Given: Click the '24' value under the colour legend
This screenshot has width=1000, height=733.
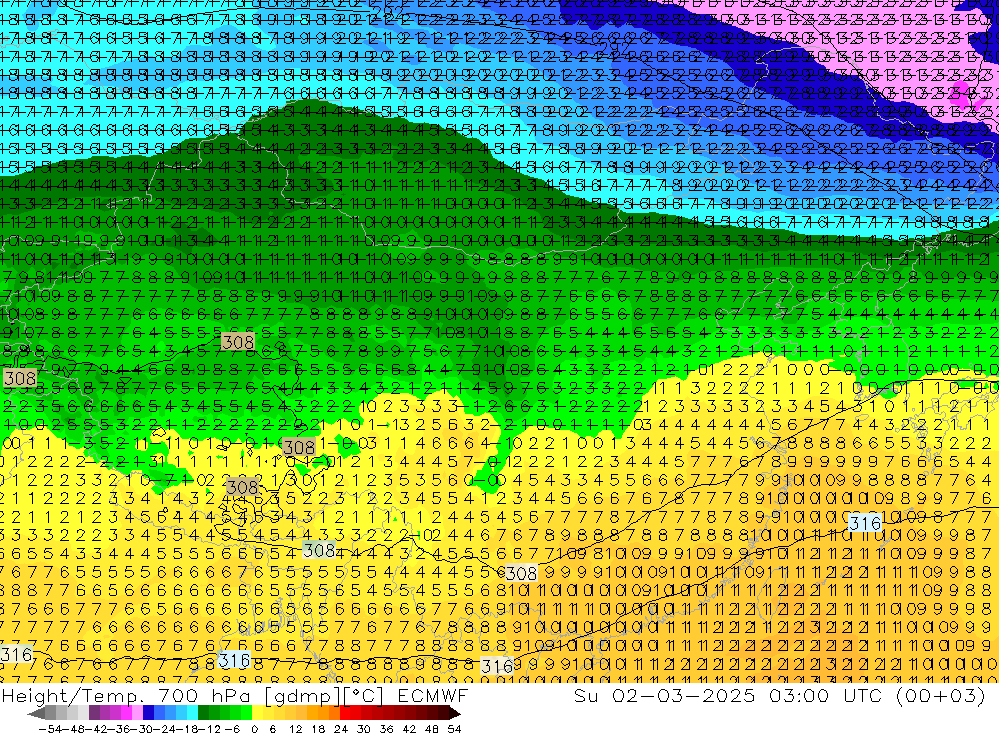Looking at the screenshot, I should (341, 729).
